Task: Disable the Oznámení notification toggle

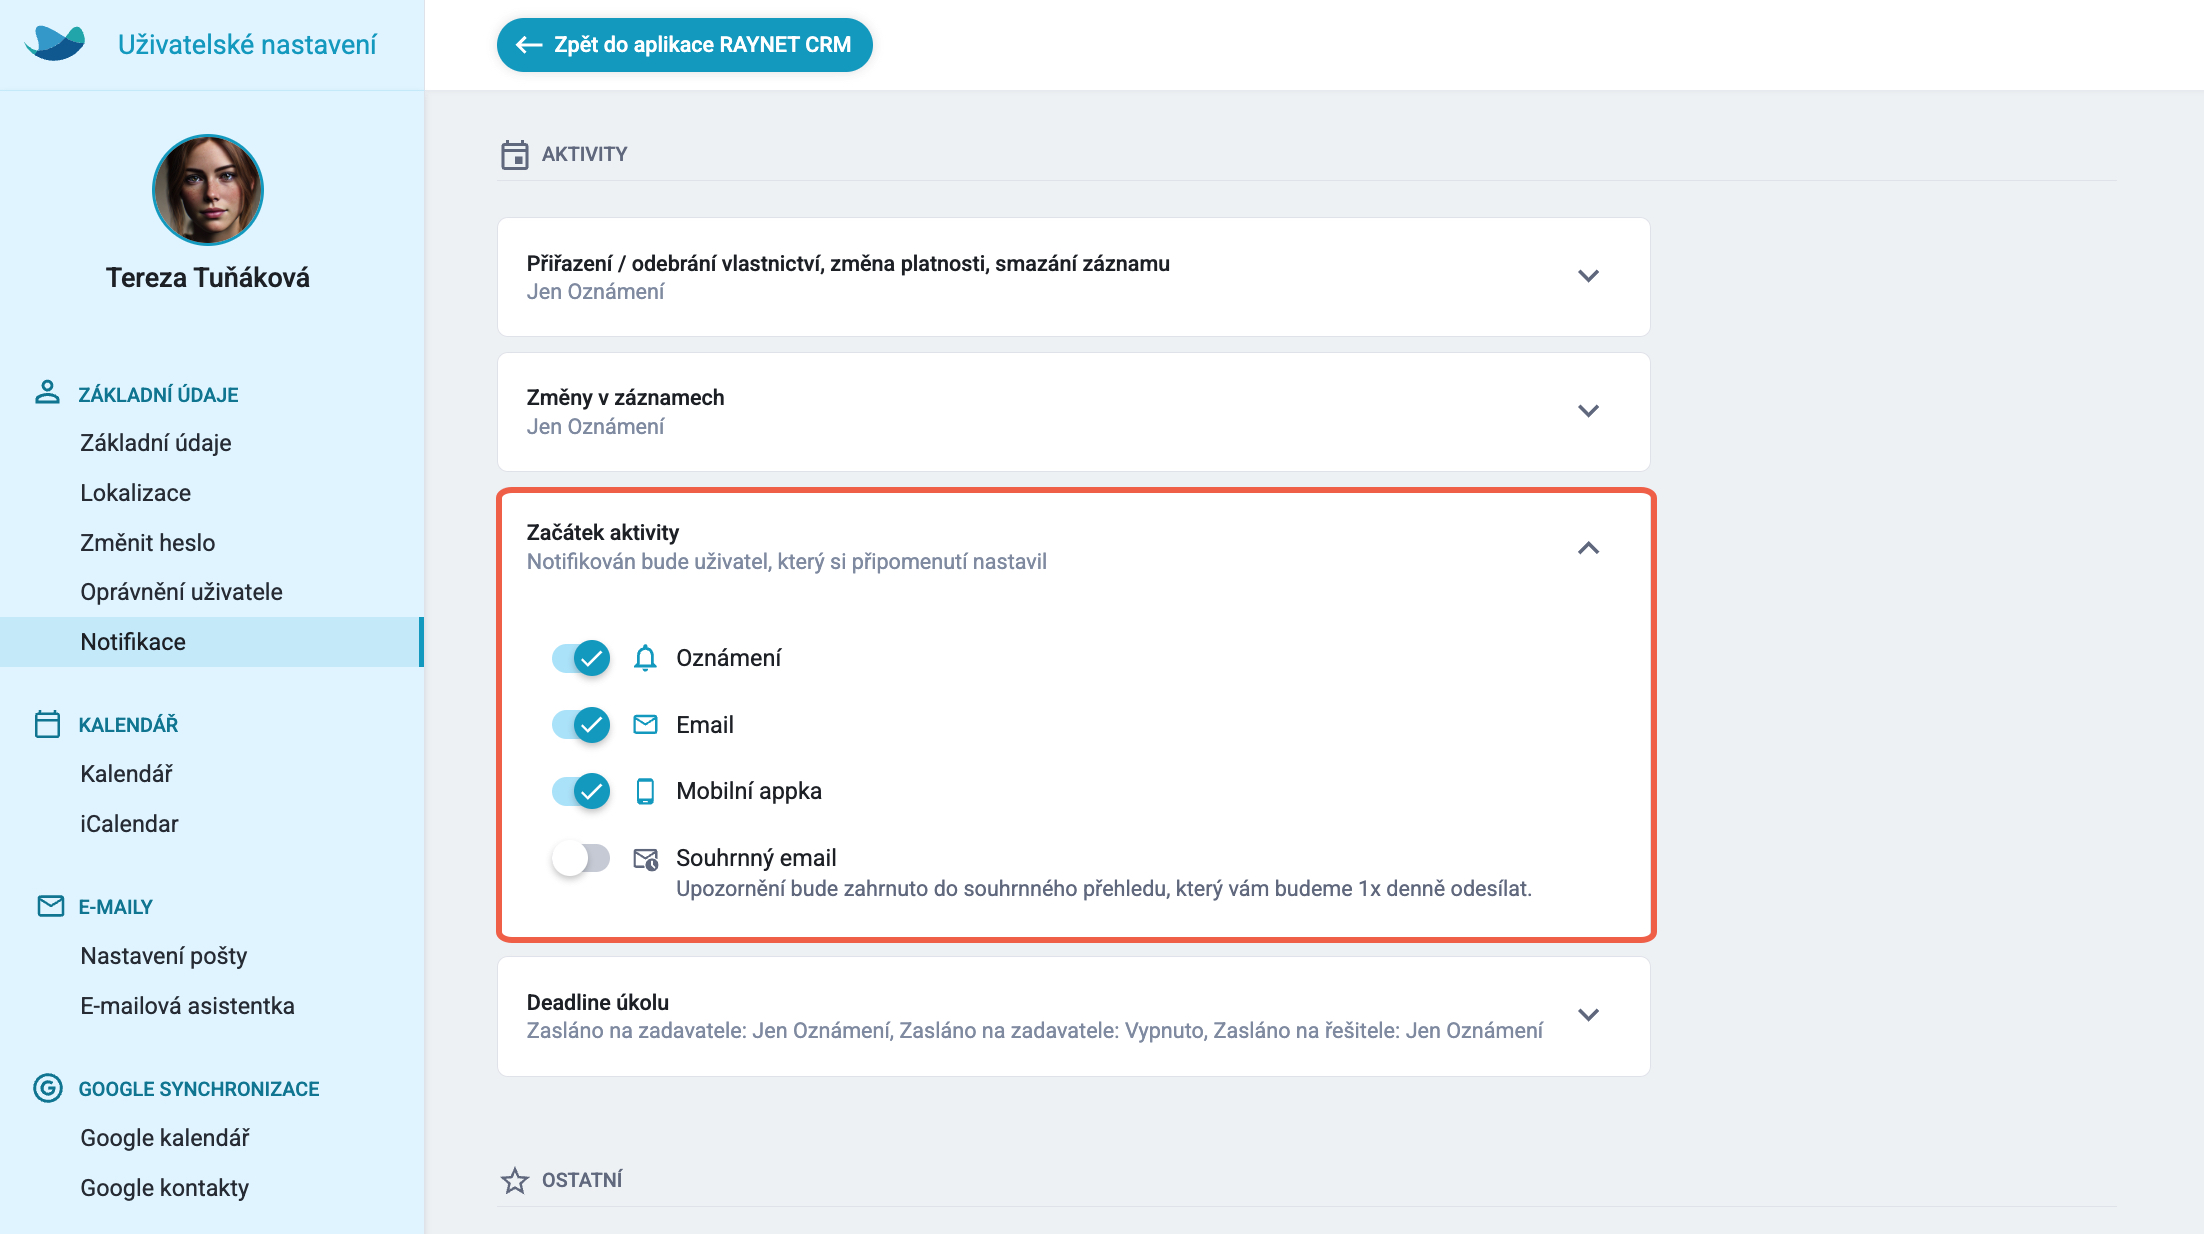Action: click(x=581, y=658)
